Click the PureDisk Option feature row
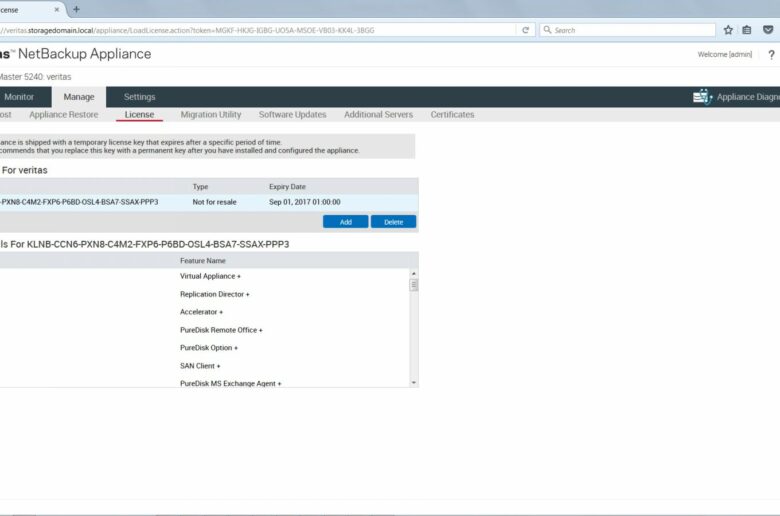The width and height of the screenshot is (780, 516). (209, 348)
